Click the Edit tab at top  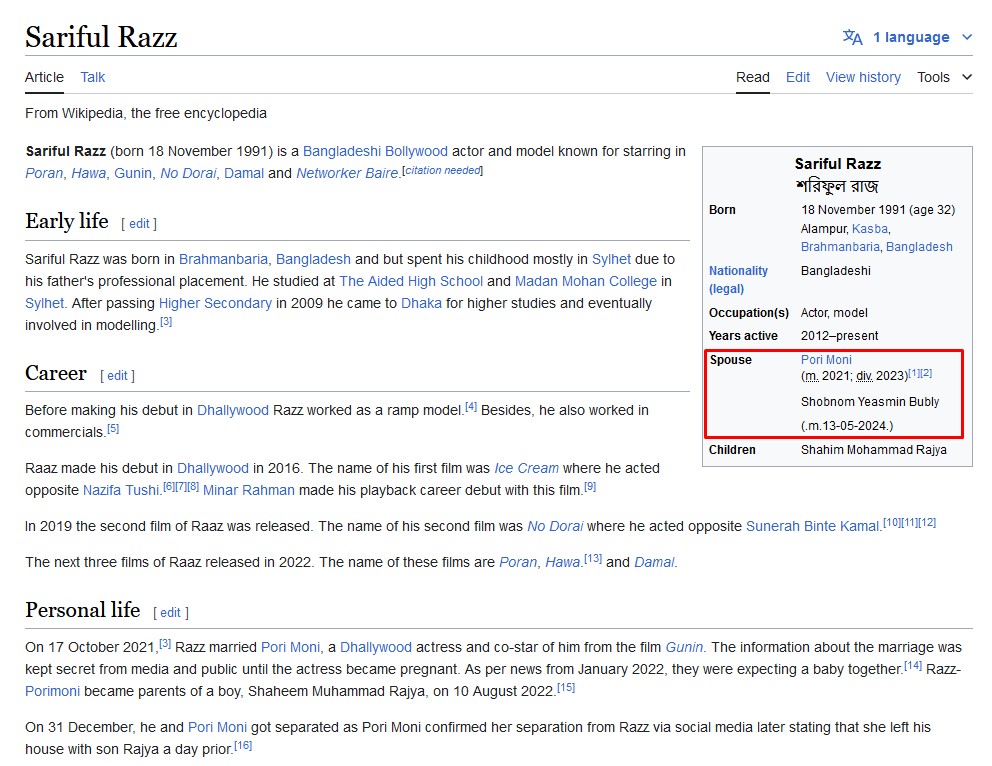[x=798, y=77]
